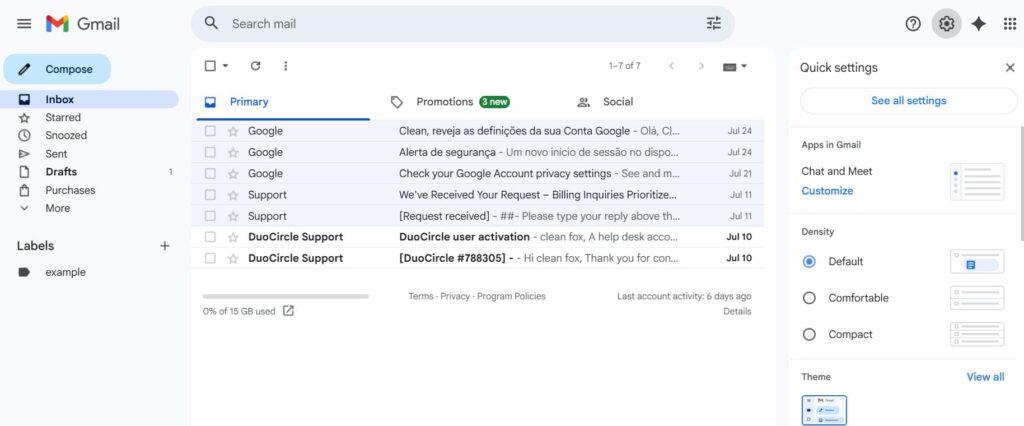Image resolution: width=1024 pixels, height=426 pixels.
Task: Open the Support help icon
Action: pyautogui.click(x=913, y=24)
